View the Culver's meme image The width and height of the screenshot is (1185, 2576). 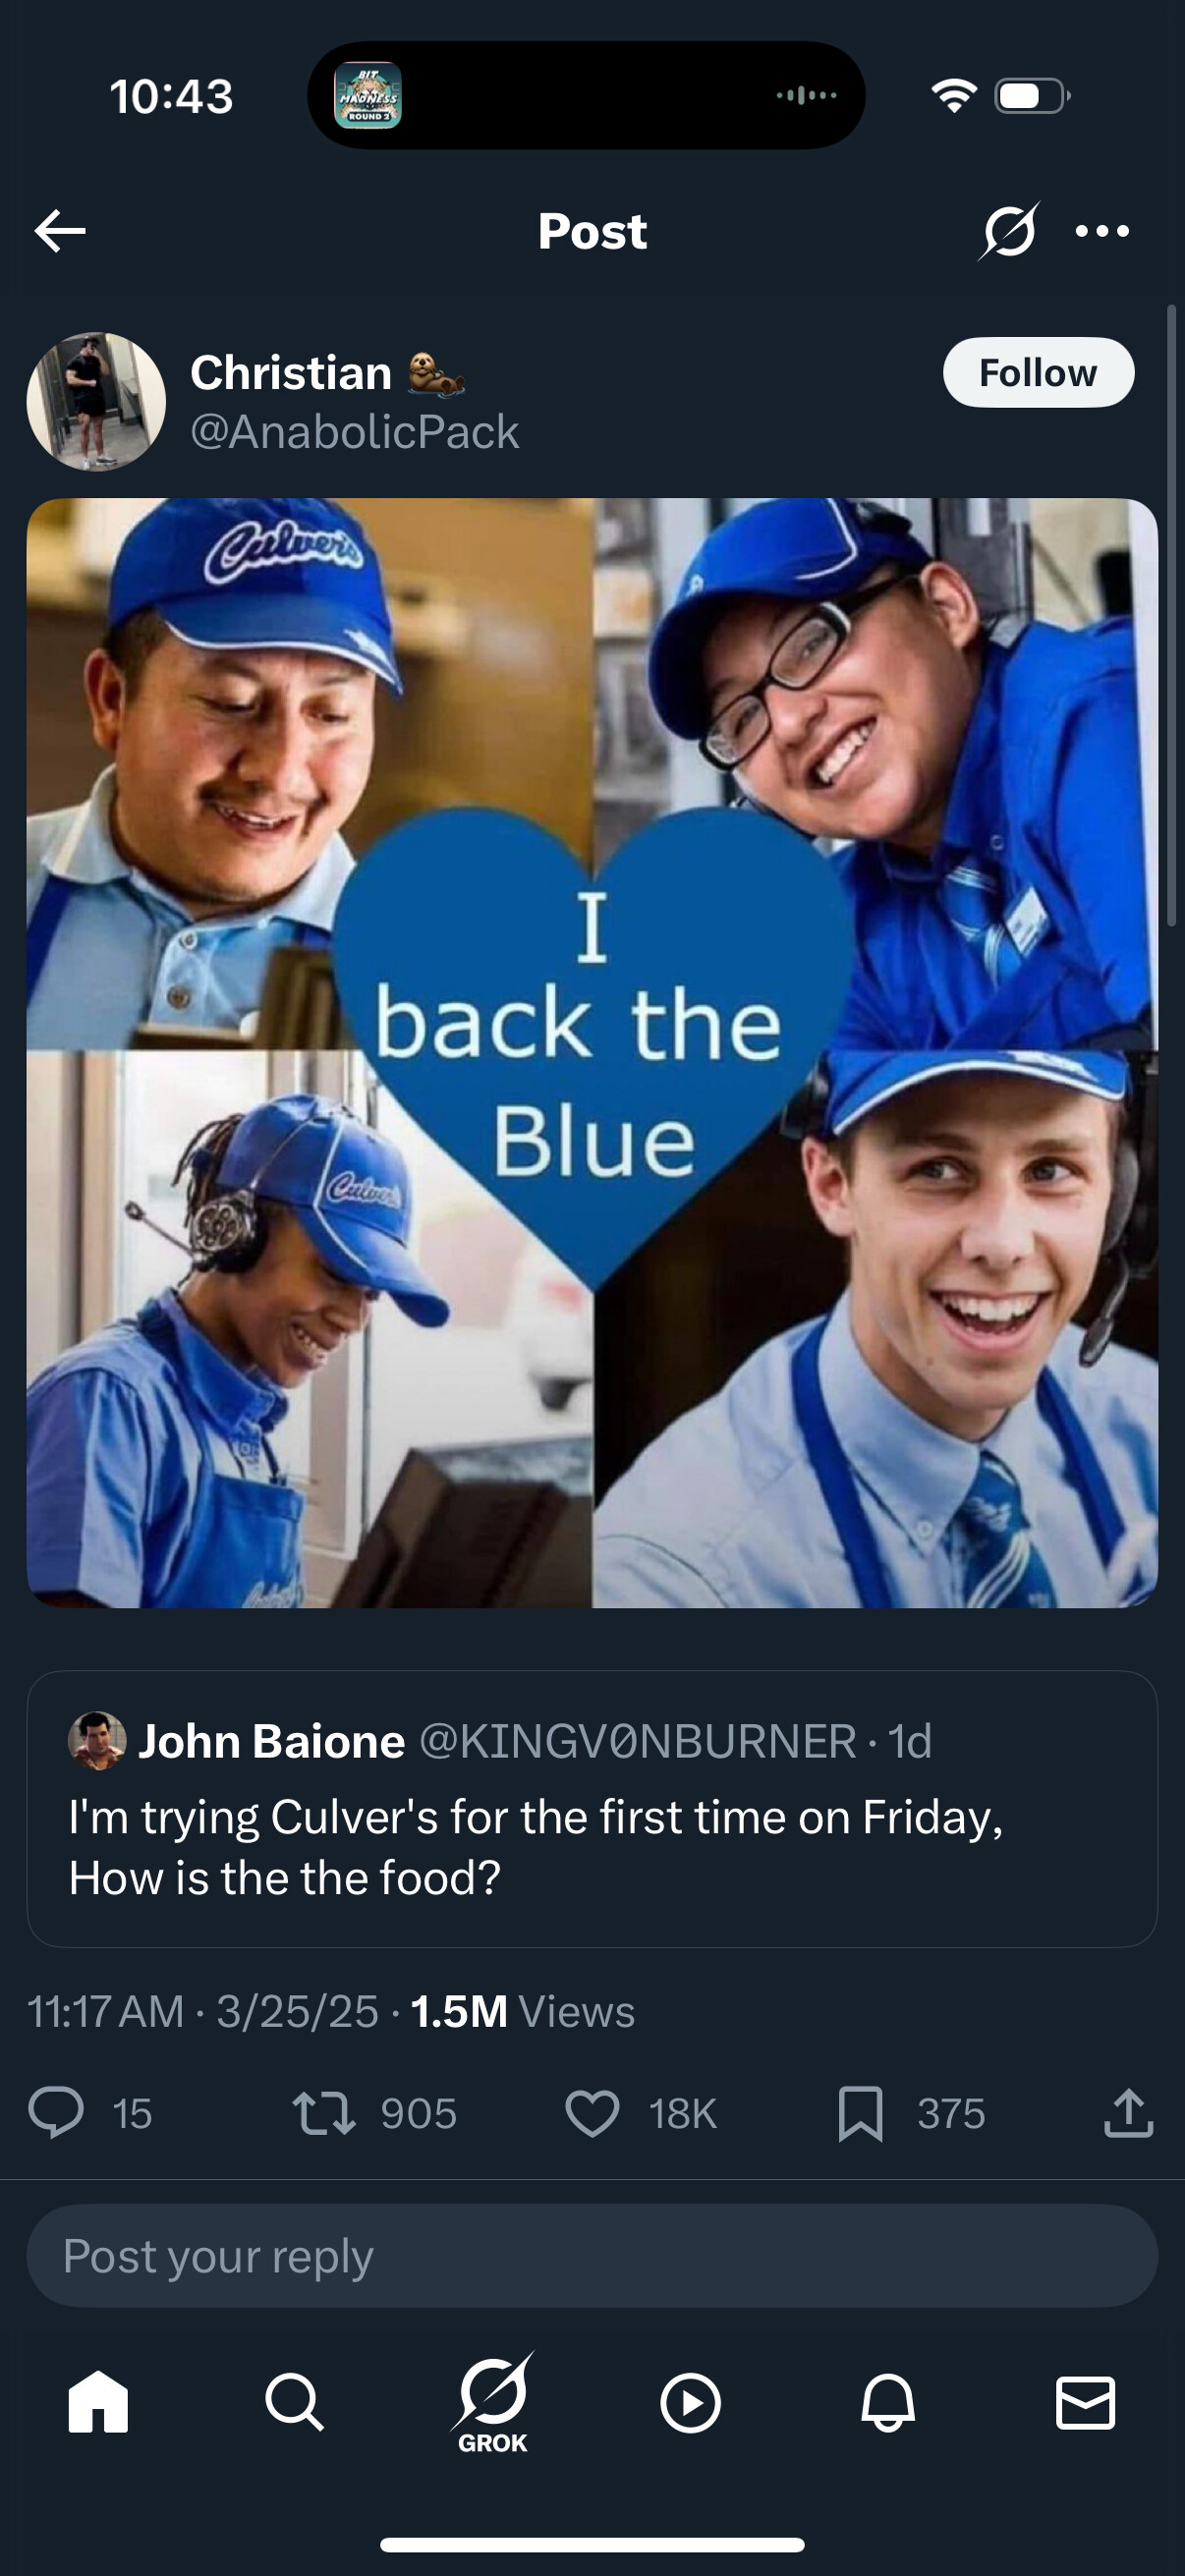[592, 1053]
